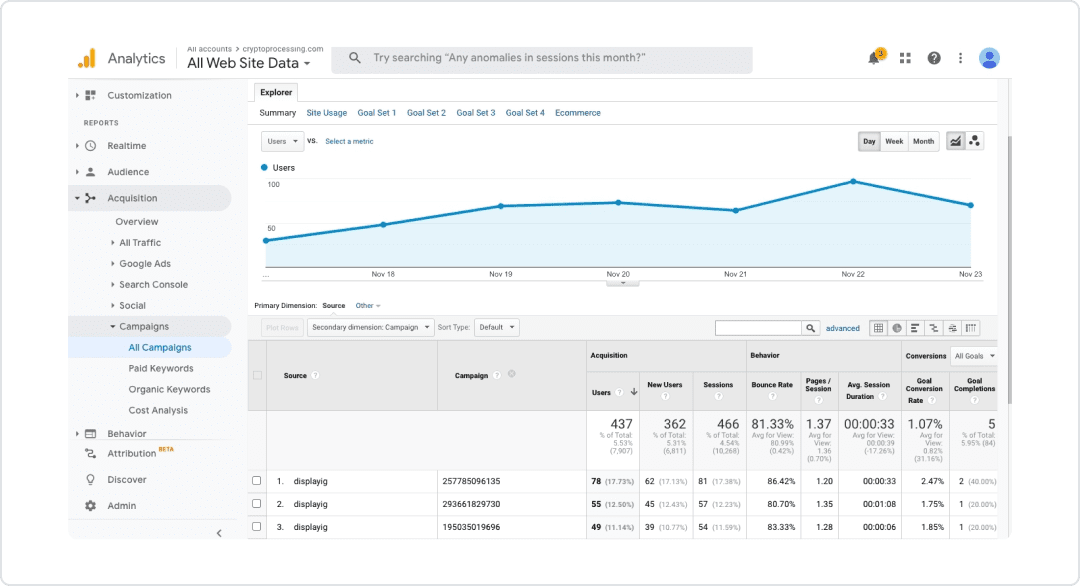The width and height of the screenshot is (1080, 586).
Task: Open the notifications bell
Action: pos(874,58)
